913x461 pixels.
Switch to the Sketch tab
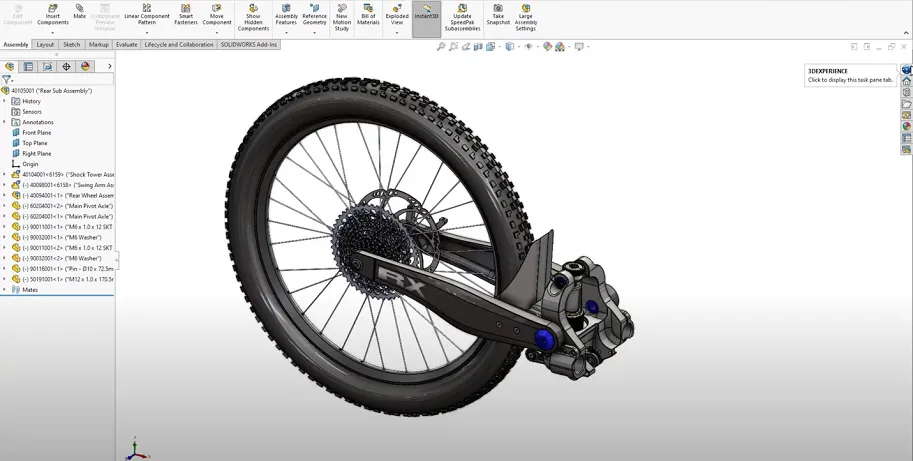pos(72,45)
